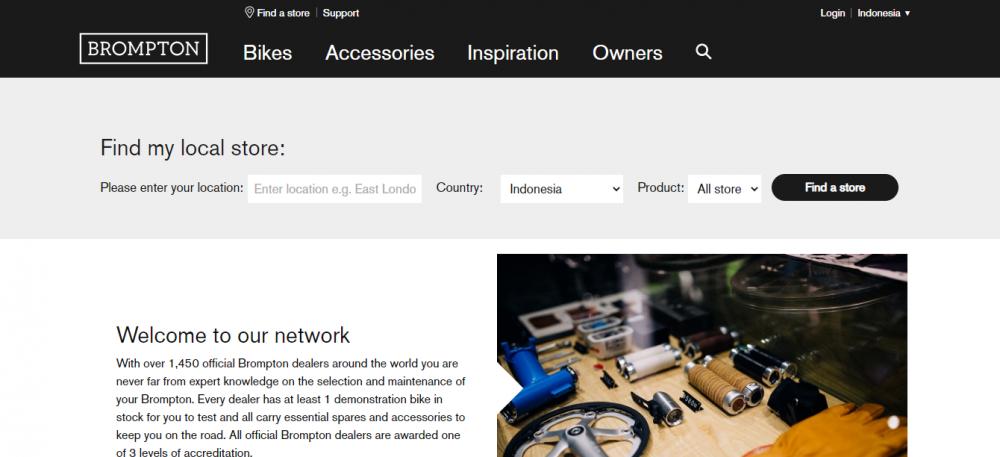Screen dimensions: 1000x457
Task: Go to the Inspiration menu
Action: (513, 53)
